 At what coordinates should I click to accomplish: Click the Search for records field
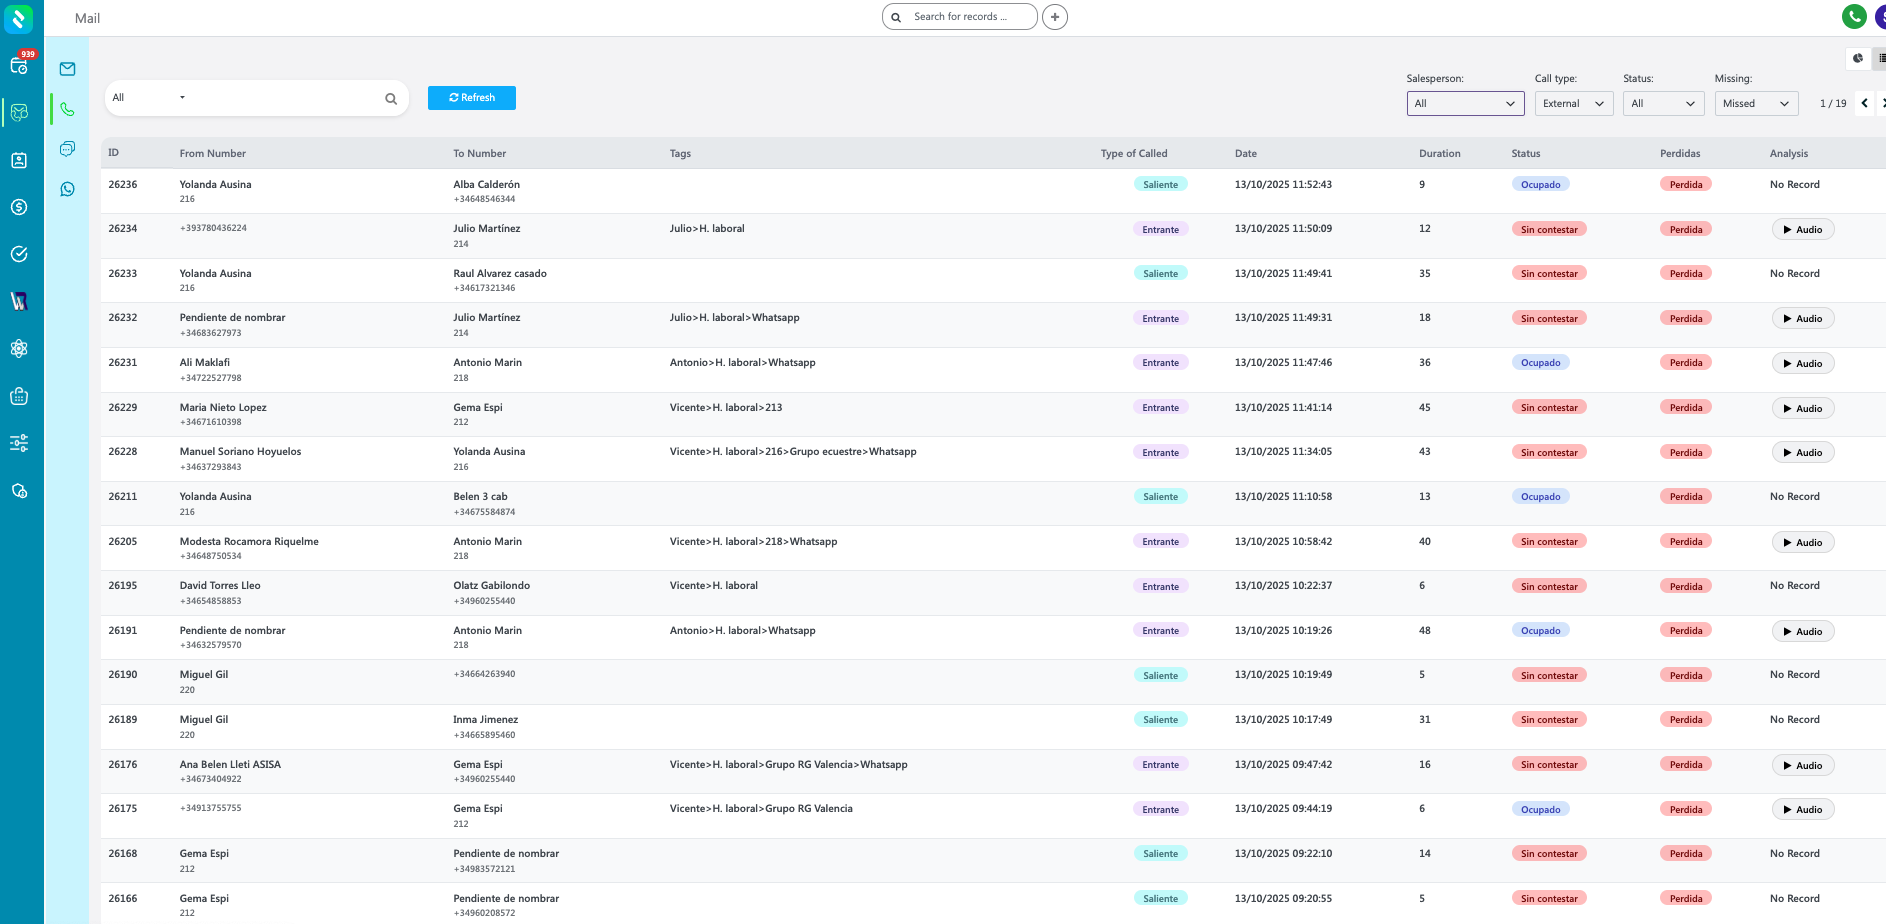(960, 17)
